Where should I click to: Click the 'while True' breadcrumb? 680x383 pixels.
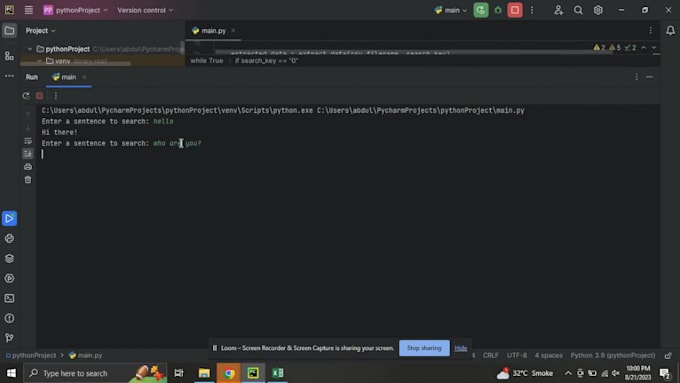206,61
